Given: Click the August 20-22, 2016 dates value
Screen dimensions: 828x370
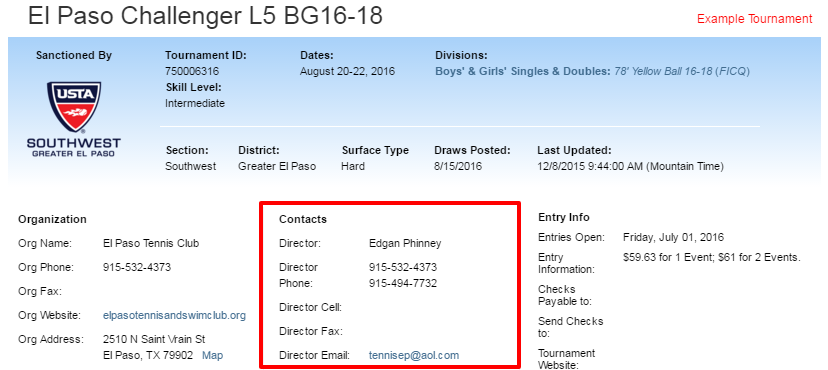Looking at the screenshot, I should click(x=347, y=71).
